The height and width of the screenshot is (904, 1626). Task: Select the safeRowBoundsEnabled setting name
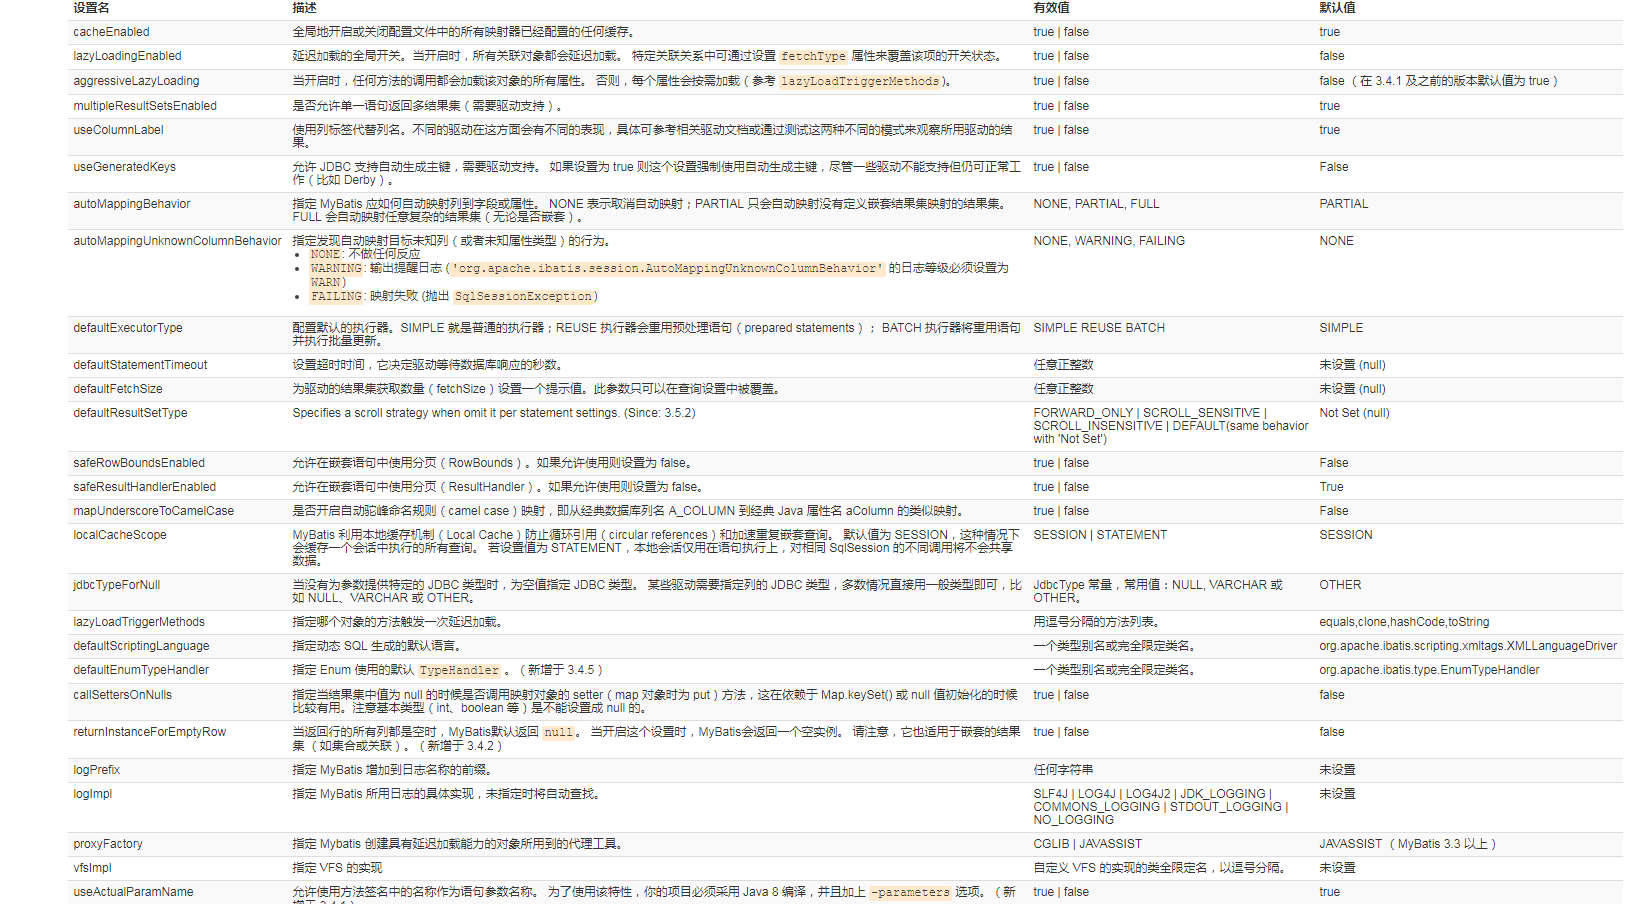pos(139,463)
